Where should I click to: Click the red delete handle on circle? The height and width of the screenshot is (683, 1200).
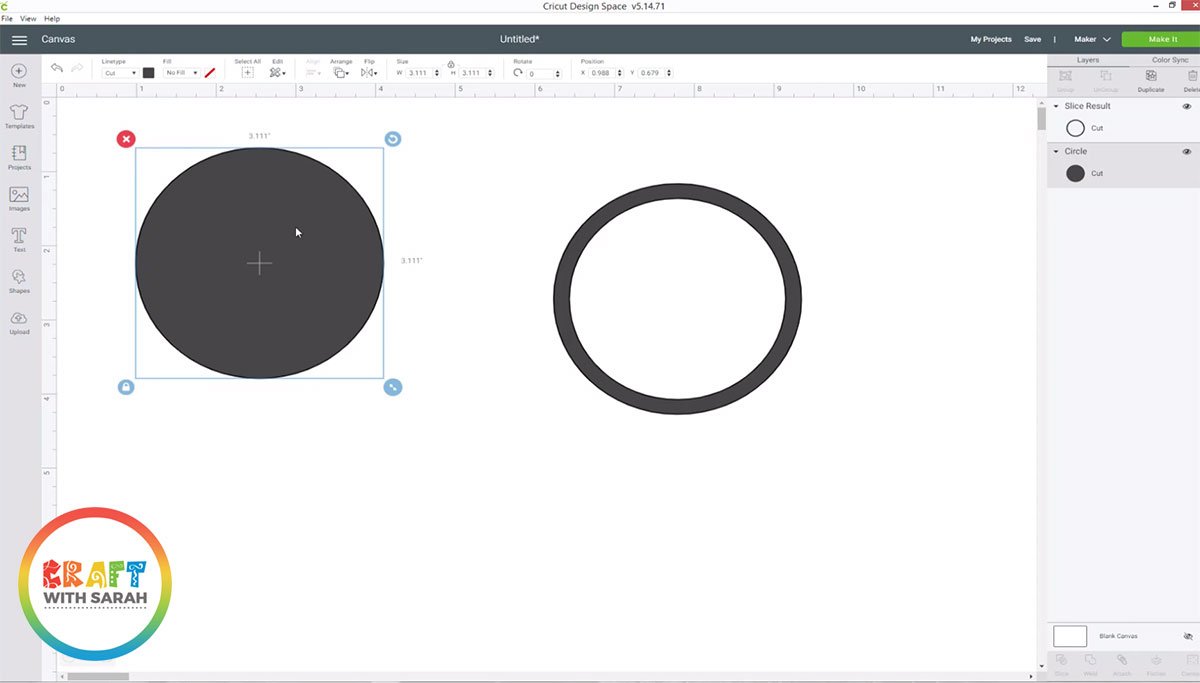(x=126, y=139)
